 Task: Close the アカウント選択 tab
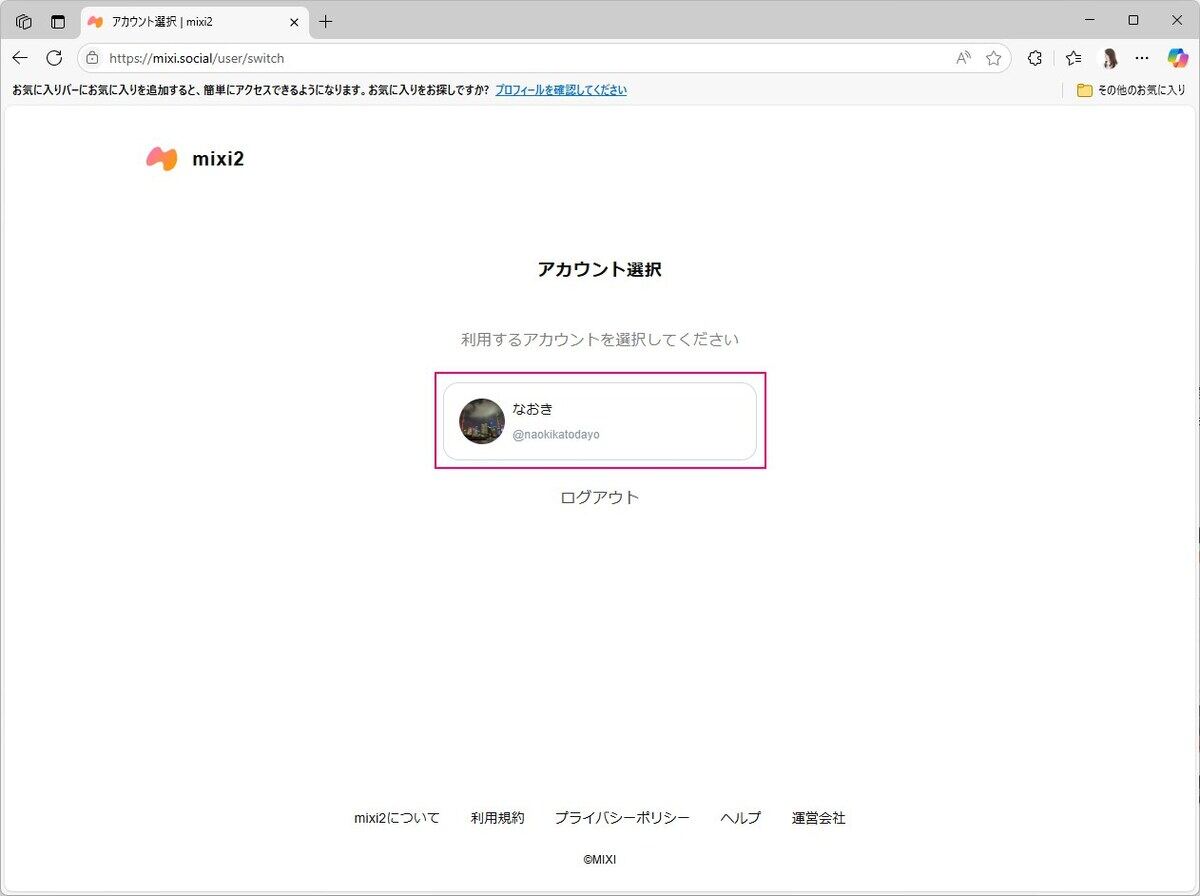(294, 22)
